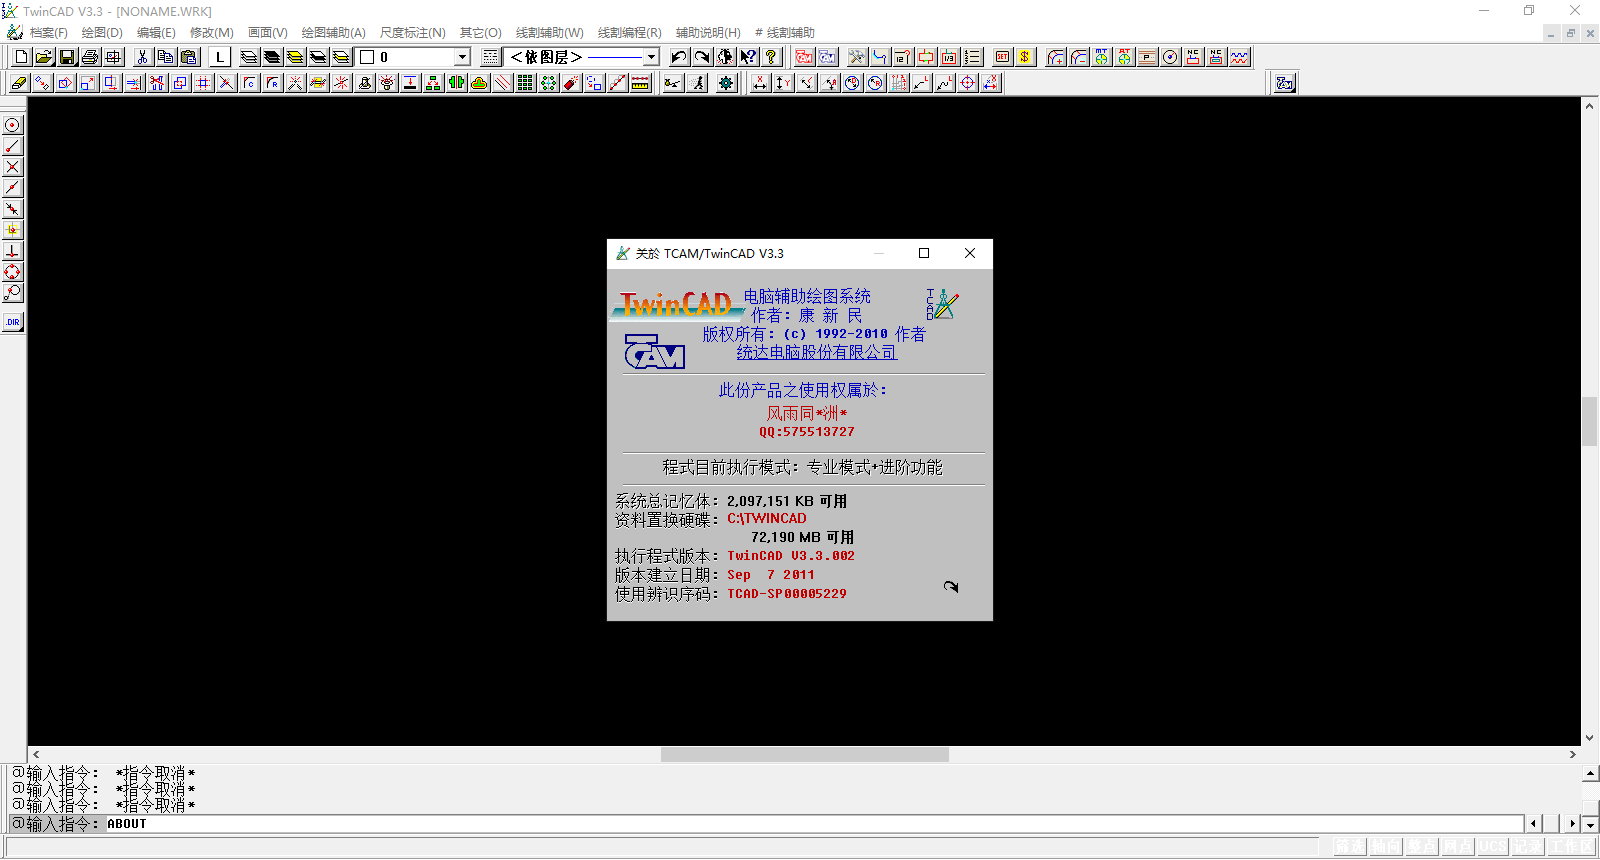Maximize the About TCAM/TwinCAD dialog
The width and height of the screenshot is (1600, 860).
pos(924,253)
